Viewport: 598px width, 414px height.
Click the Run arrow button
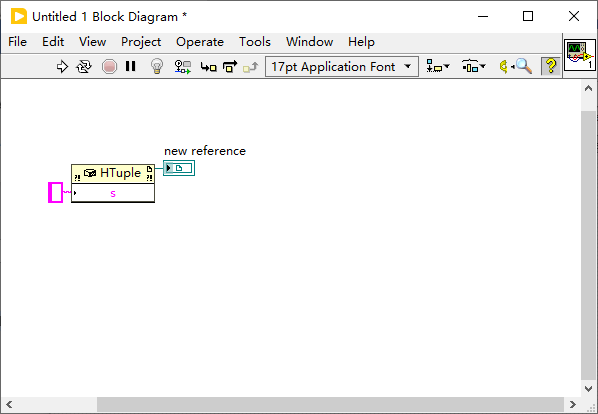point(62,67)
